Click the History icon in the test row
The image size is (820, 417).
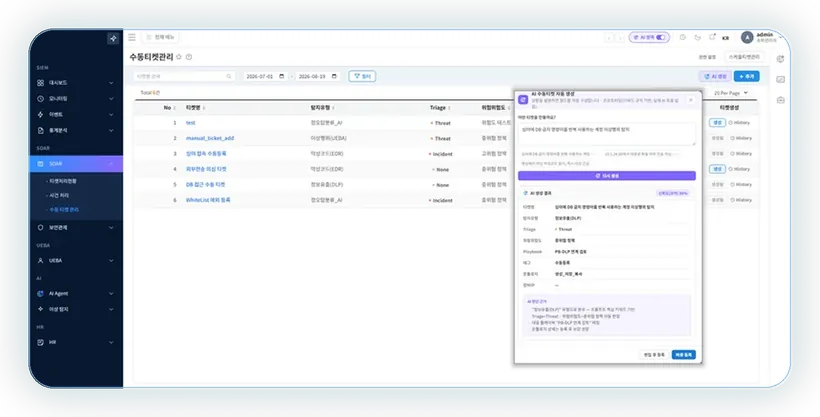click(732, 123)
